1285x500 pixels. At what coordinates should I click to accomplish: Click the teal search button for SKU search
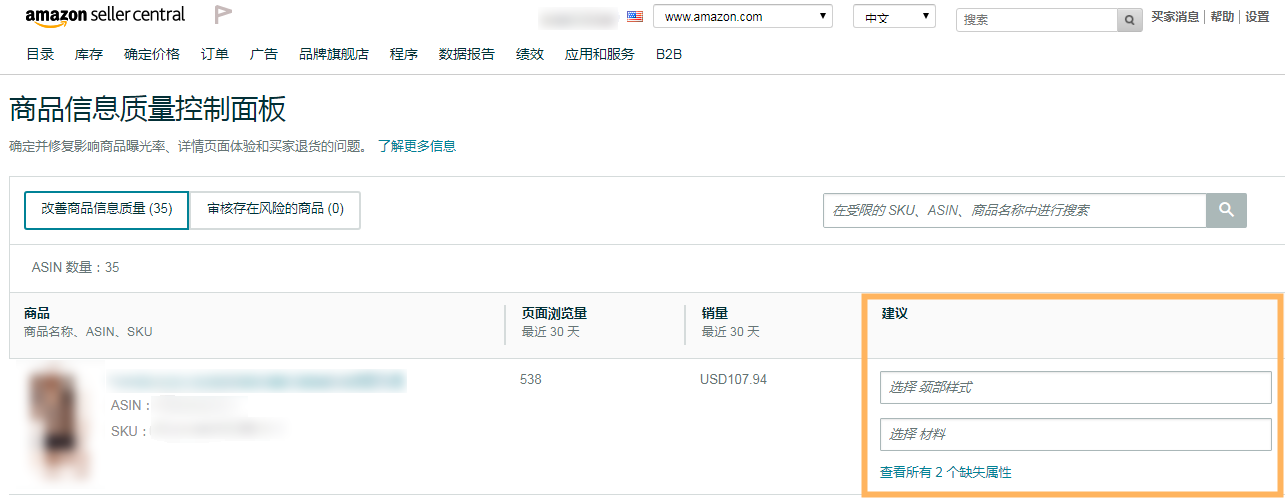(x=1227, y=210)
